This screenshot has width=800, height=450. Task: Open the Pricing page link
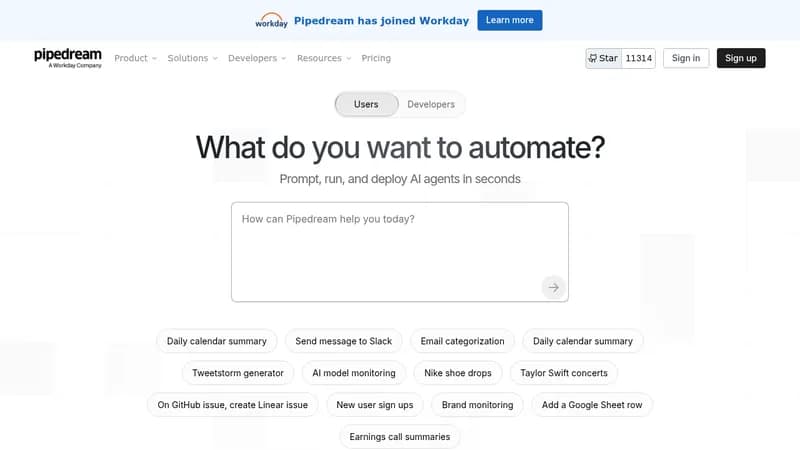point(376,58)
